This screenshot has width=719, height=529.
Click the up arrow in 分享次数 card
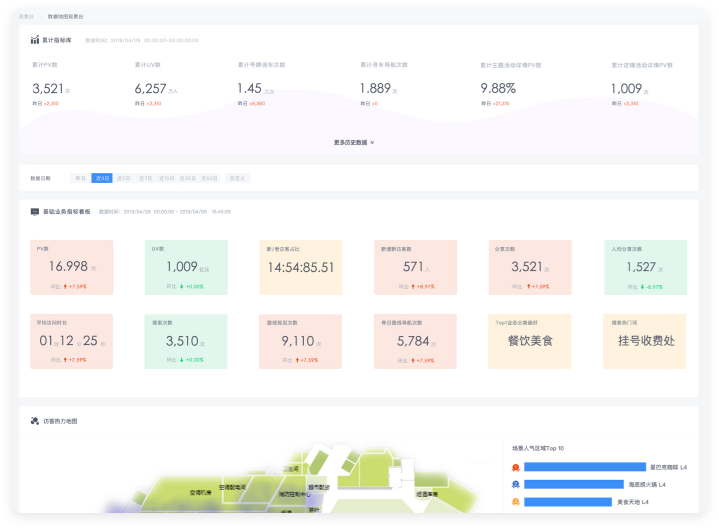[x=528, y=287]
